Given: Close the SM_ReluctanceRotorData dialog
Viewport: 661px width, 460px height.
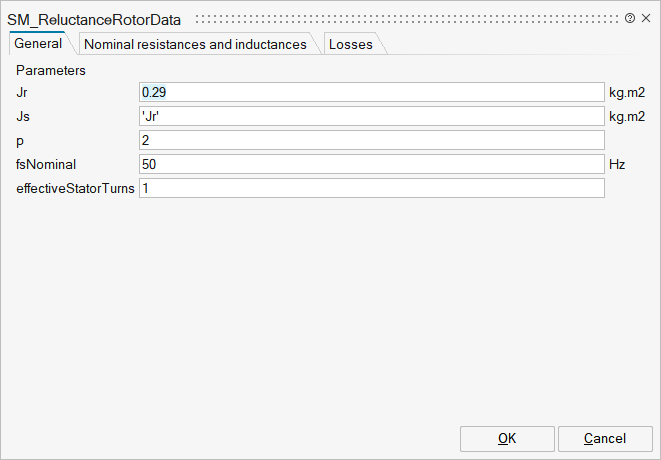Looking at the screenshot, I should 645,18.
